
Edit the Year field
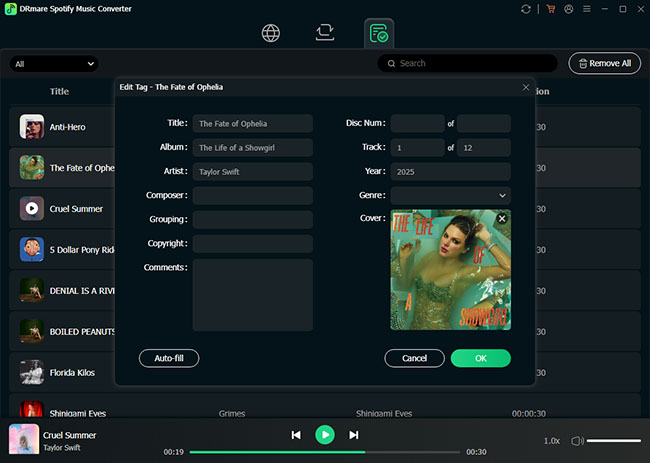tap(451, 172)
